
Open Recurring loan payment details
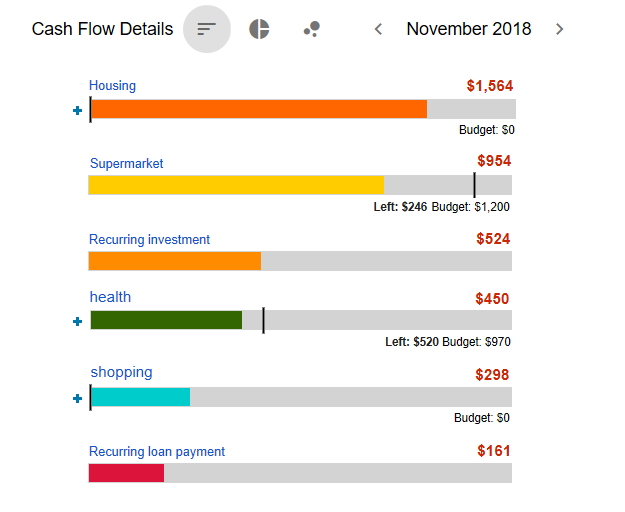point(157,451)
